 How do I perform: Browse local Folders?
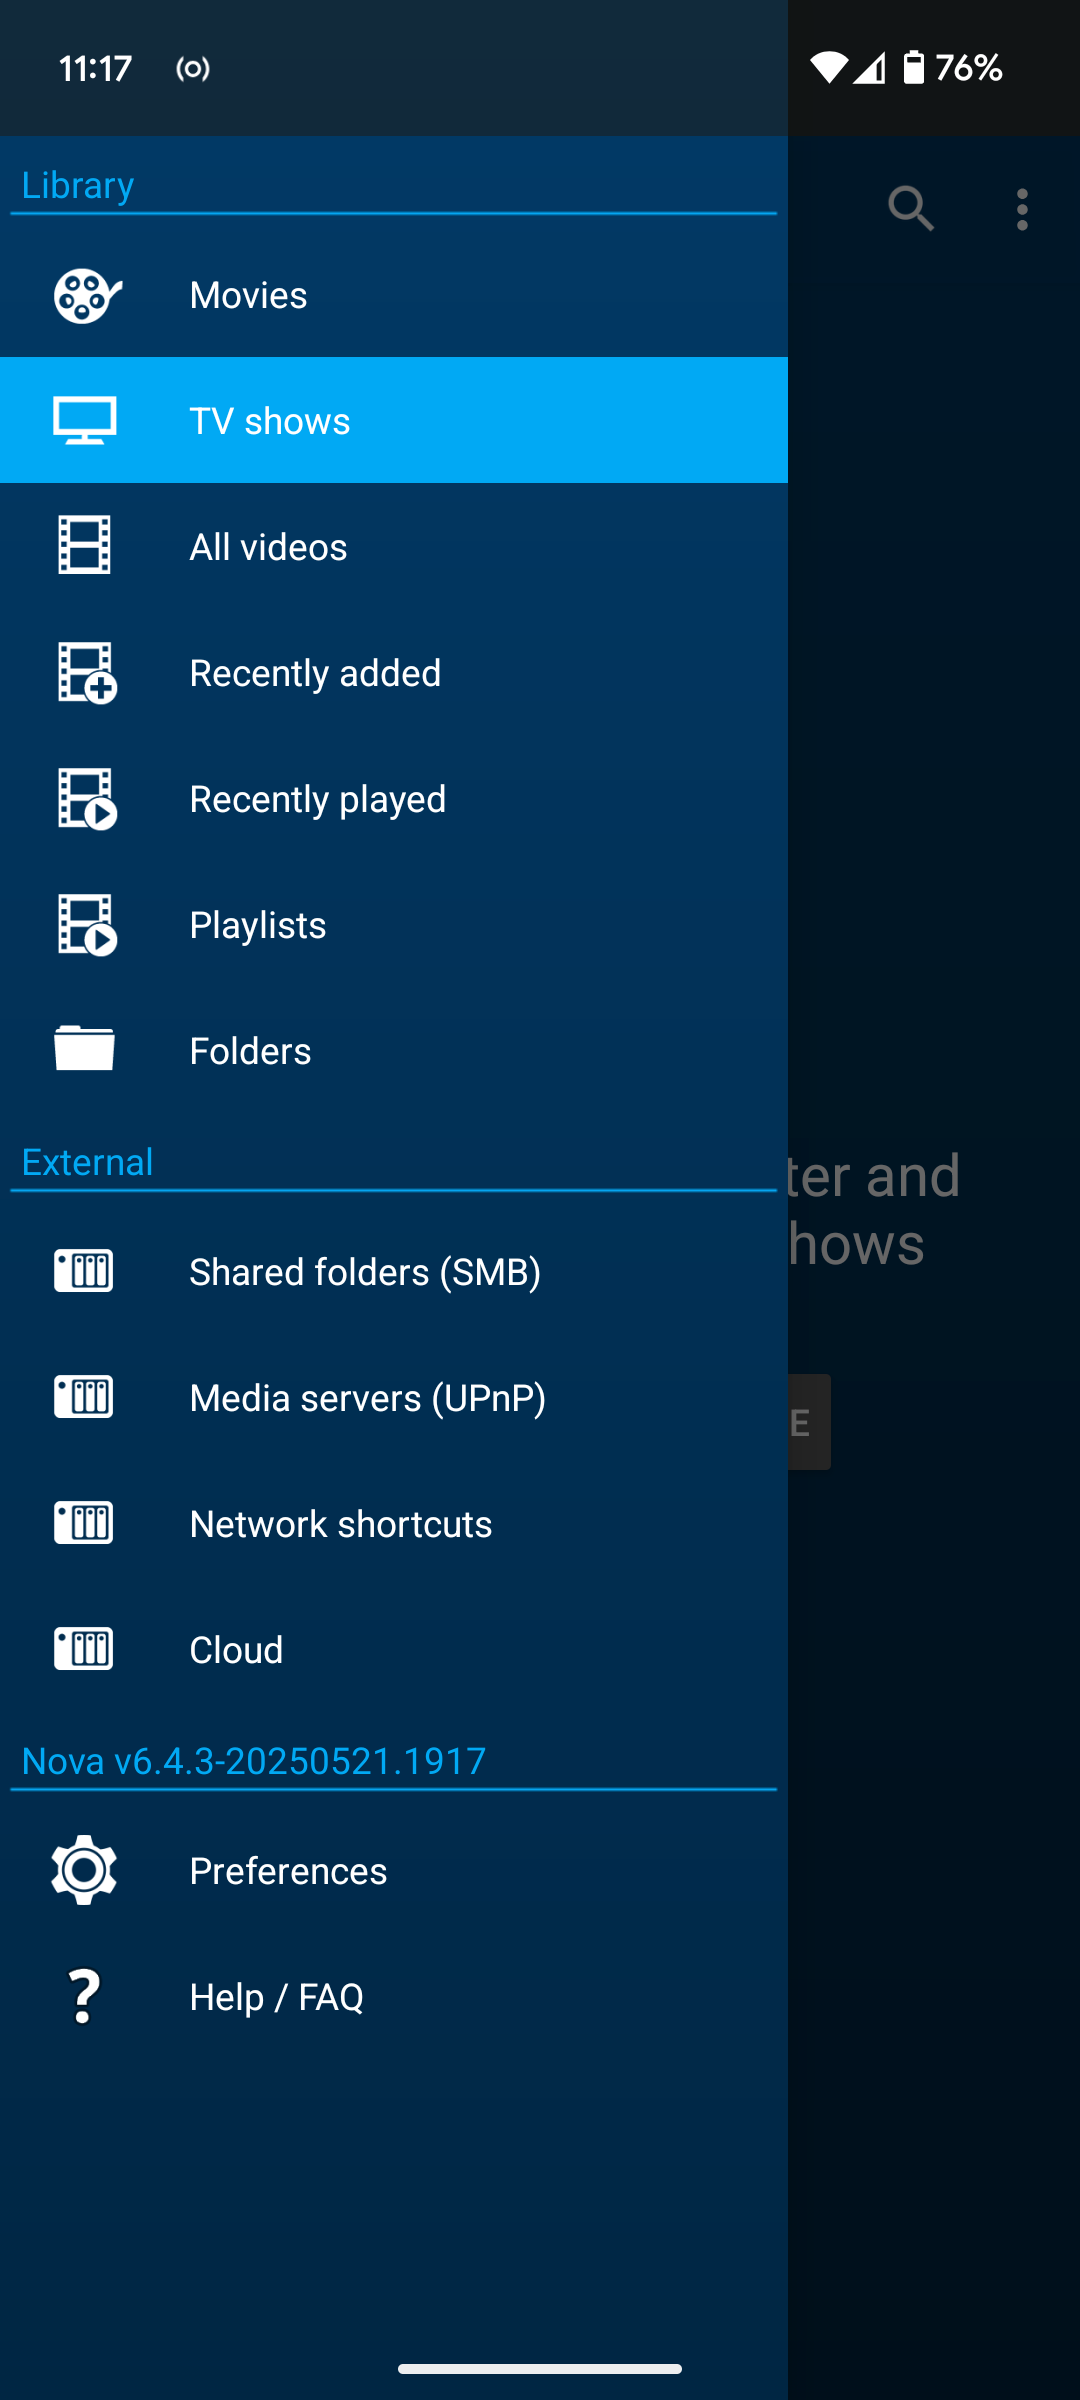pyautogui.click(x=394, y=1051)
